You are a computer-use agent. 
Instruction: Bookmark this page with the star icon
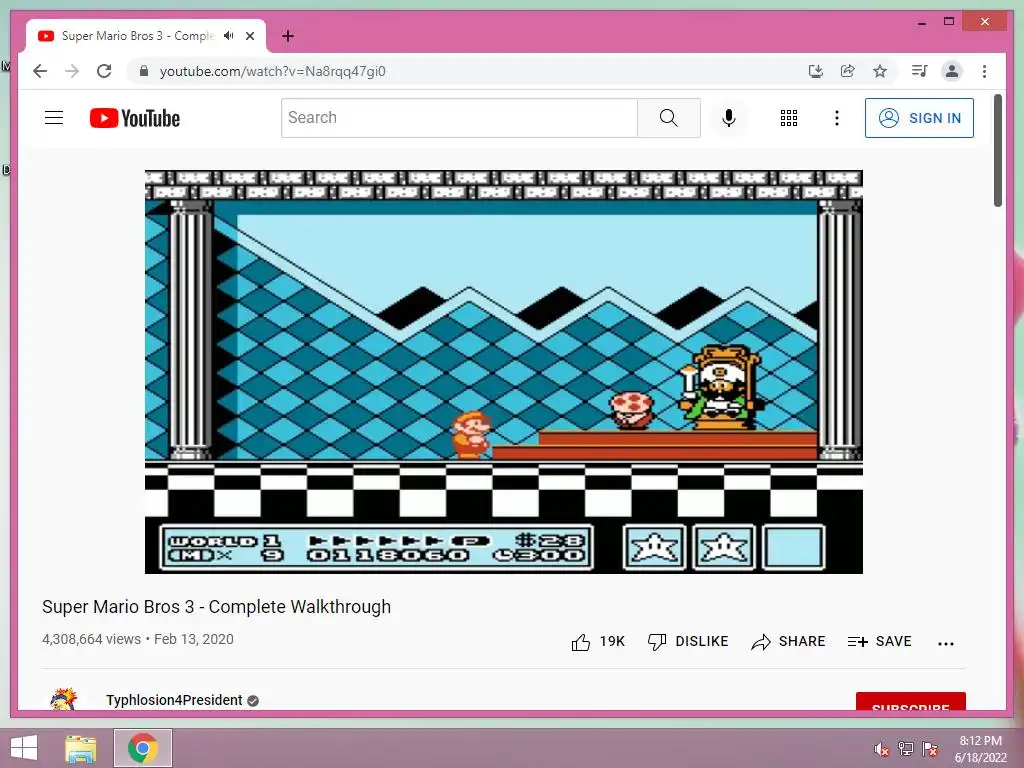[880, 71]
